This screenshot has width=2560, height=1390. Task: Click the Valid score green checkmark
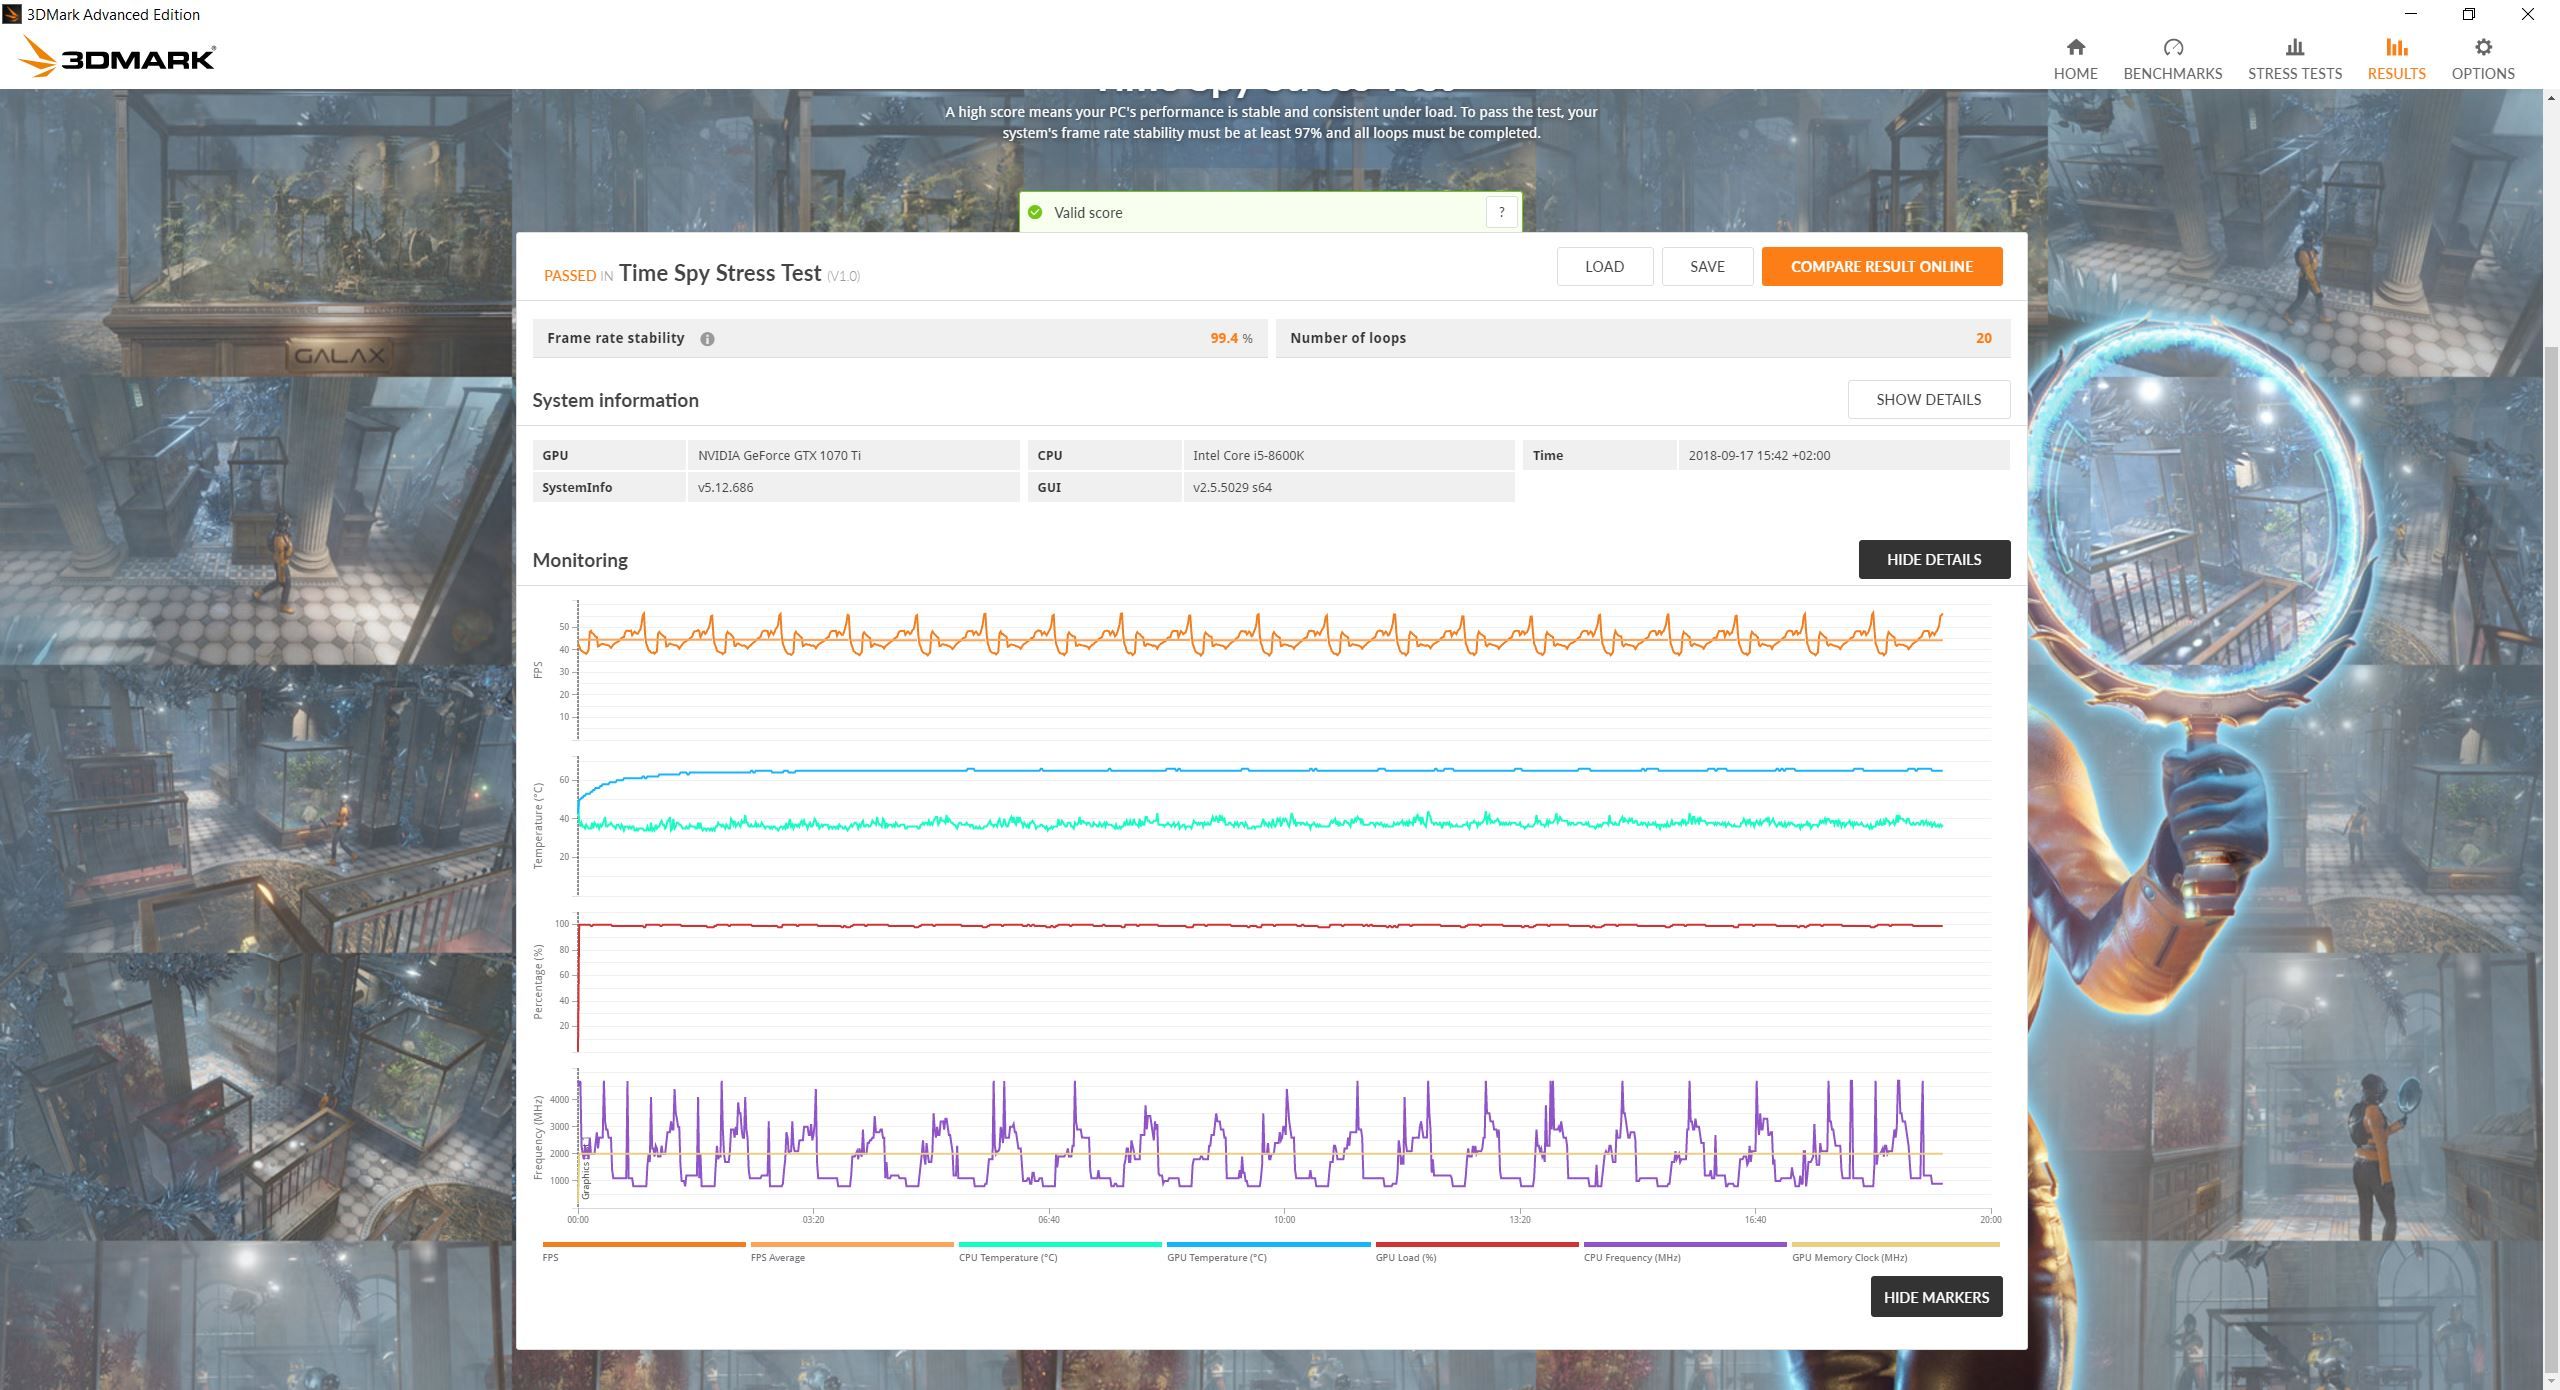point(1035,212)
